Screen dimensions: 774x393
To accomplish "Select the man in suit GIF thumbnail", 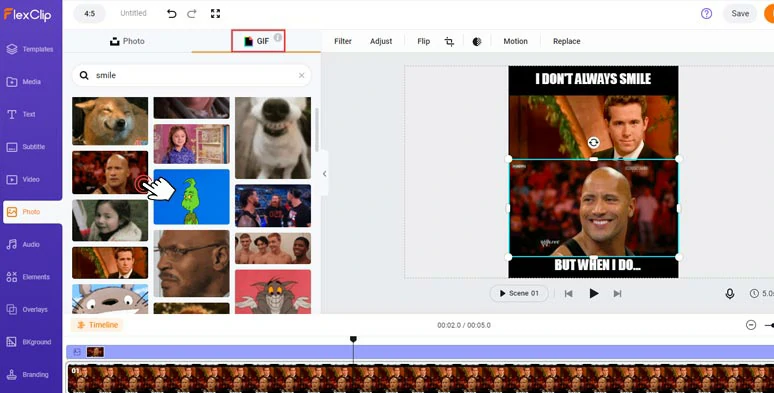I will click(x=110, y=263).
